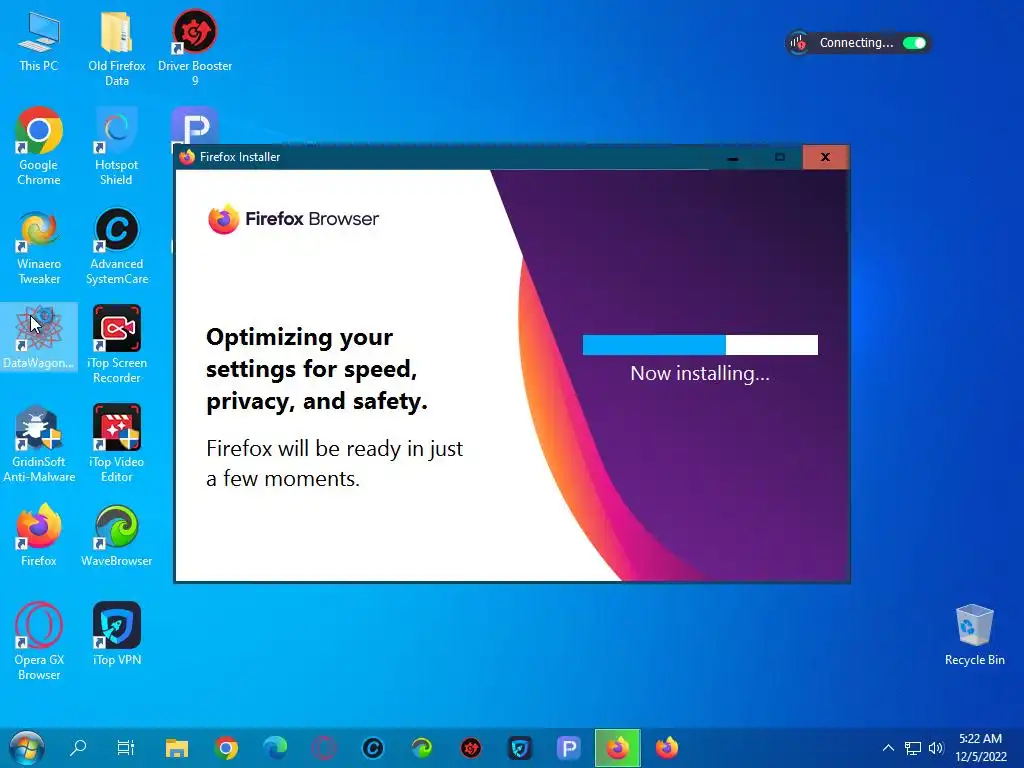This screenshot has width=1024, height=768.
Task: Click the second Firefox taskbar icon
Action: tap(667, 748)
